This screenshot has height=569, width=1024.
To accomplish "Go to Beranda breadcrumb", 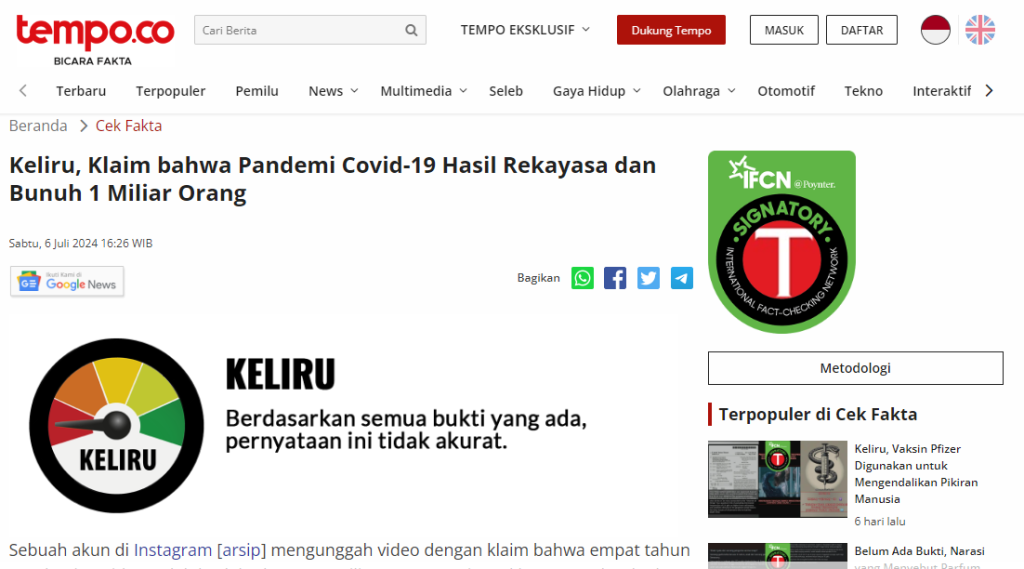I will tap(38, 125).
